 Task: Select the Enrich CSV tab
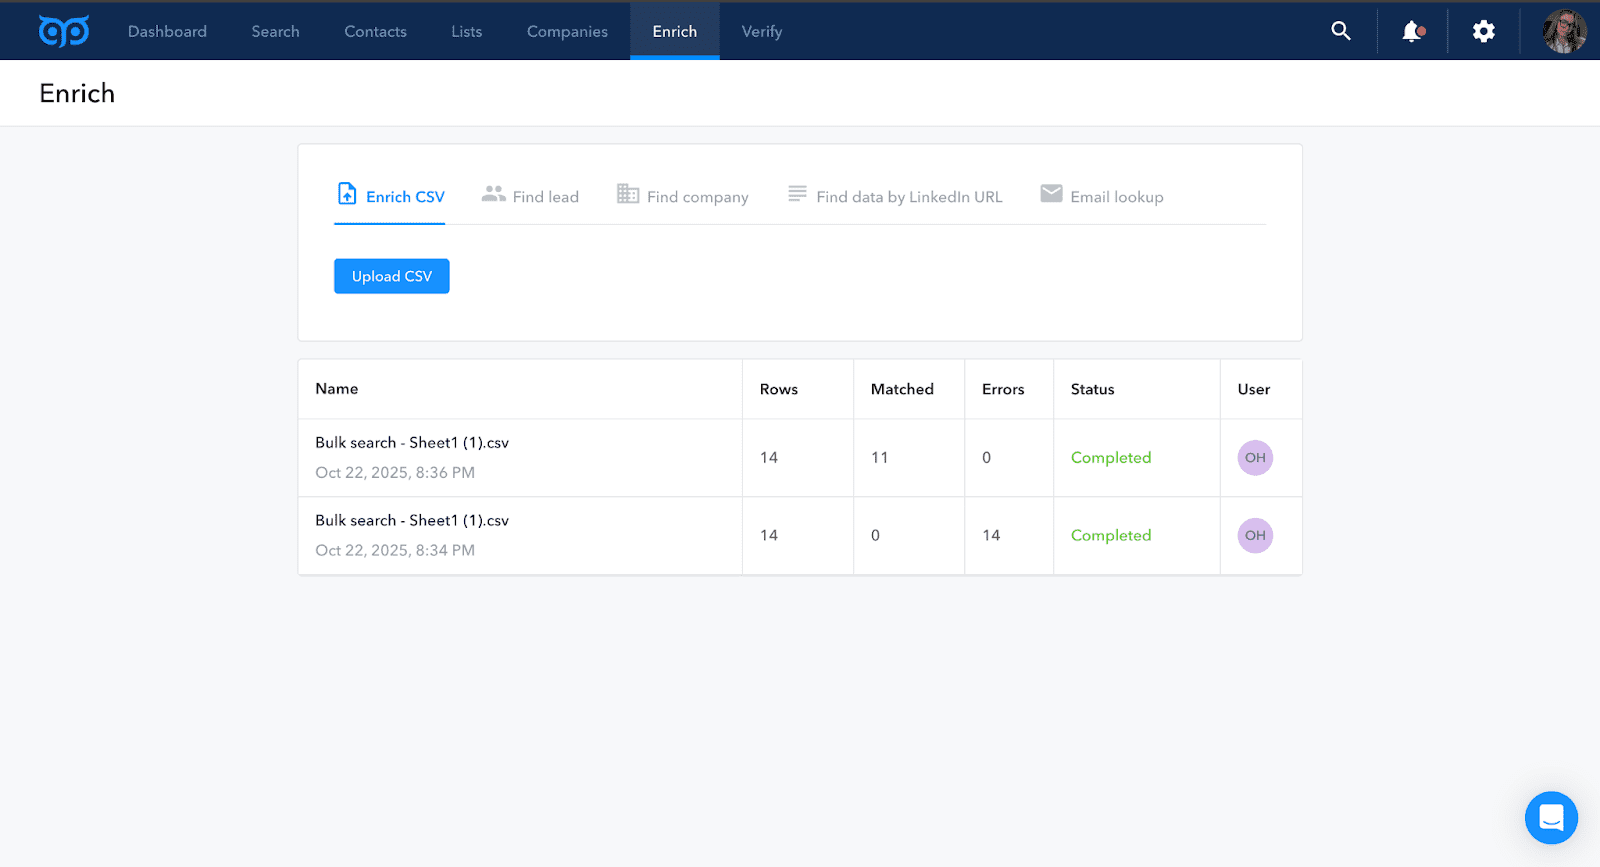pyautogui.click(x=391, y=196)
